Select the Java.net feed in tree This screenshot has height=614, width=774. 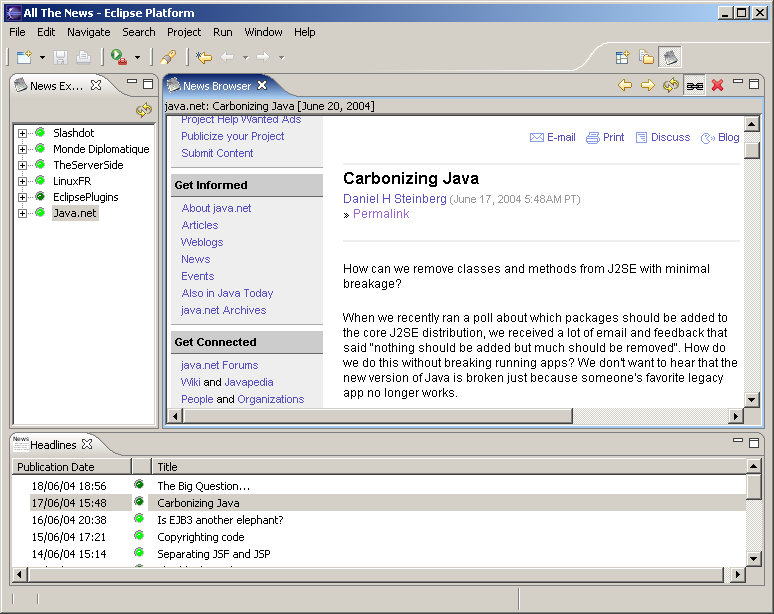pos(75,213)
